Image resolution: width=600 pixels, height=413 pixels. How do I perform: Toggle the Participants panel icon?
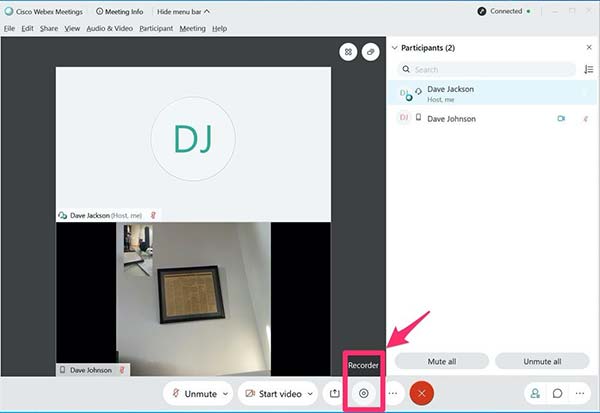pos(535,393)
